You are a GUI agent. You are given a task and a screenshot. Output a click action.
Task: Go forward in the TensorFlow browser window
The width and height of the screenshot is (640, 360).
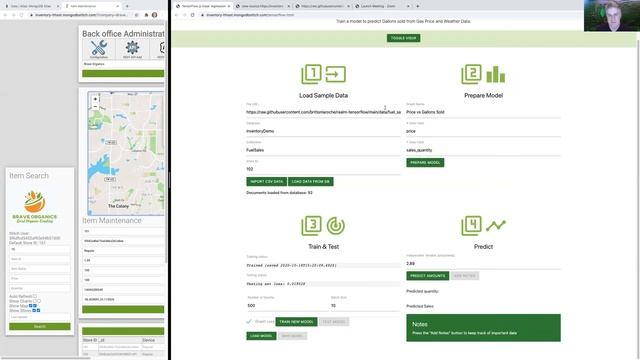click(184, 15)
